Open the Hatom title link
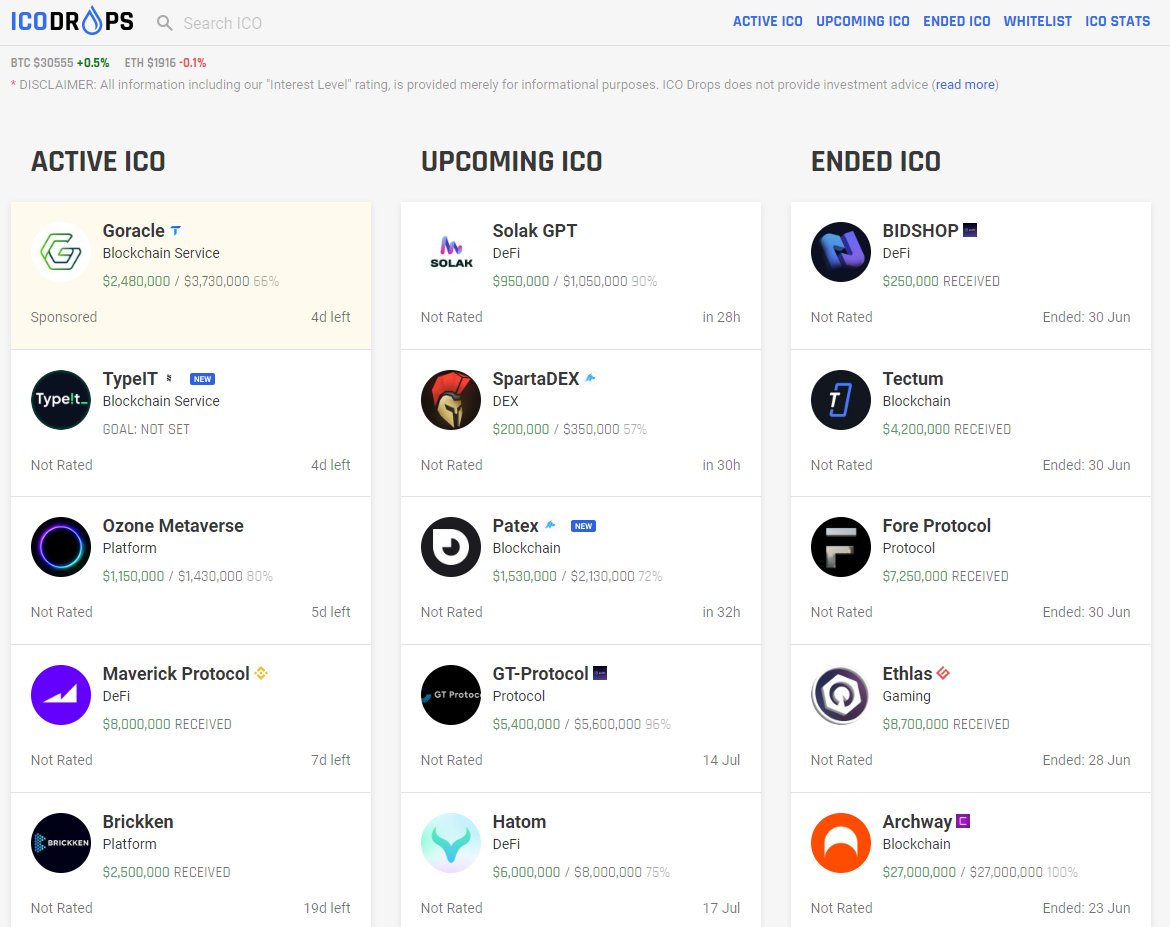 click(519, 822)
